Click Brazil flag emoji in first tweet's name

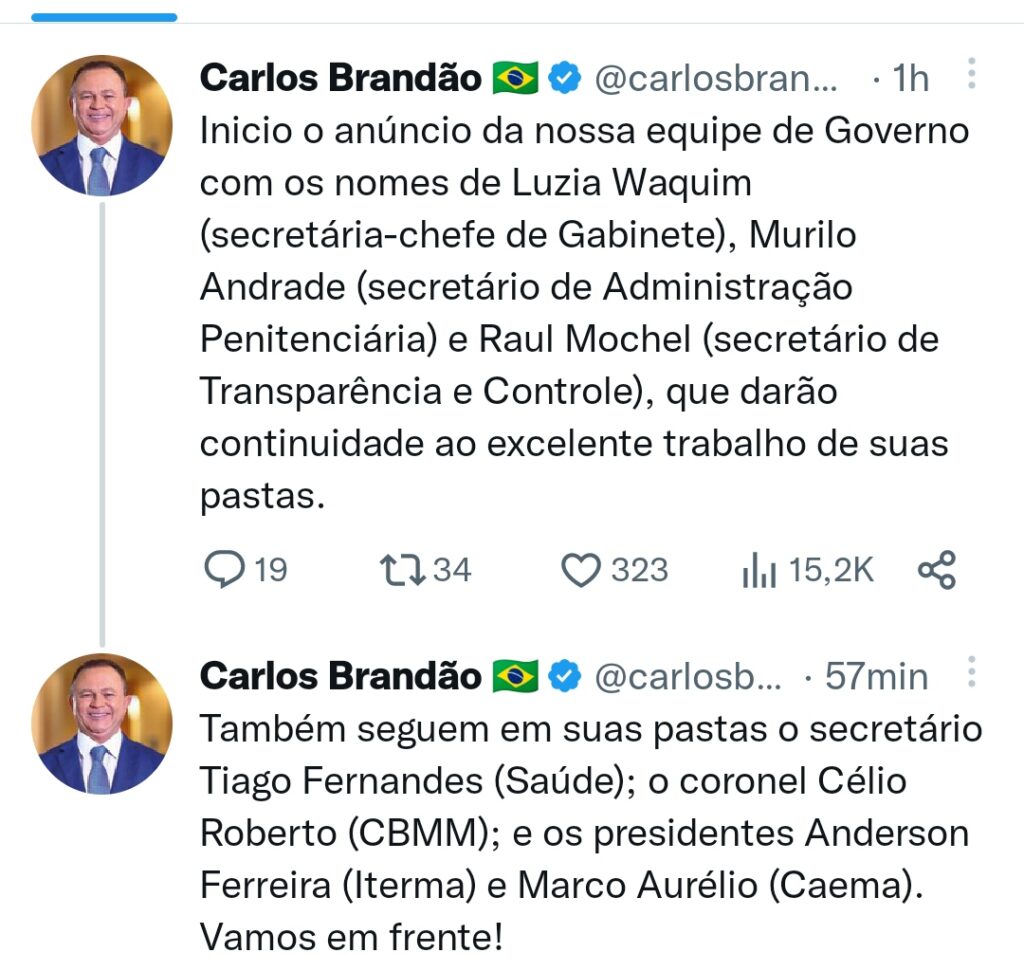(x=516, y=78)
